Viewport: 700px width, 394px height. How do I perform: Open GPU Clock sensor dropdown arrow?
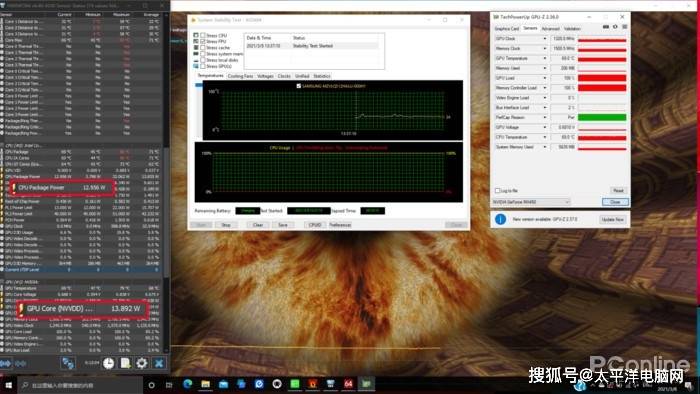click(545, 39)
